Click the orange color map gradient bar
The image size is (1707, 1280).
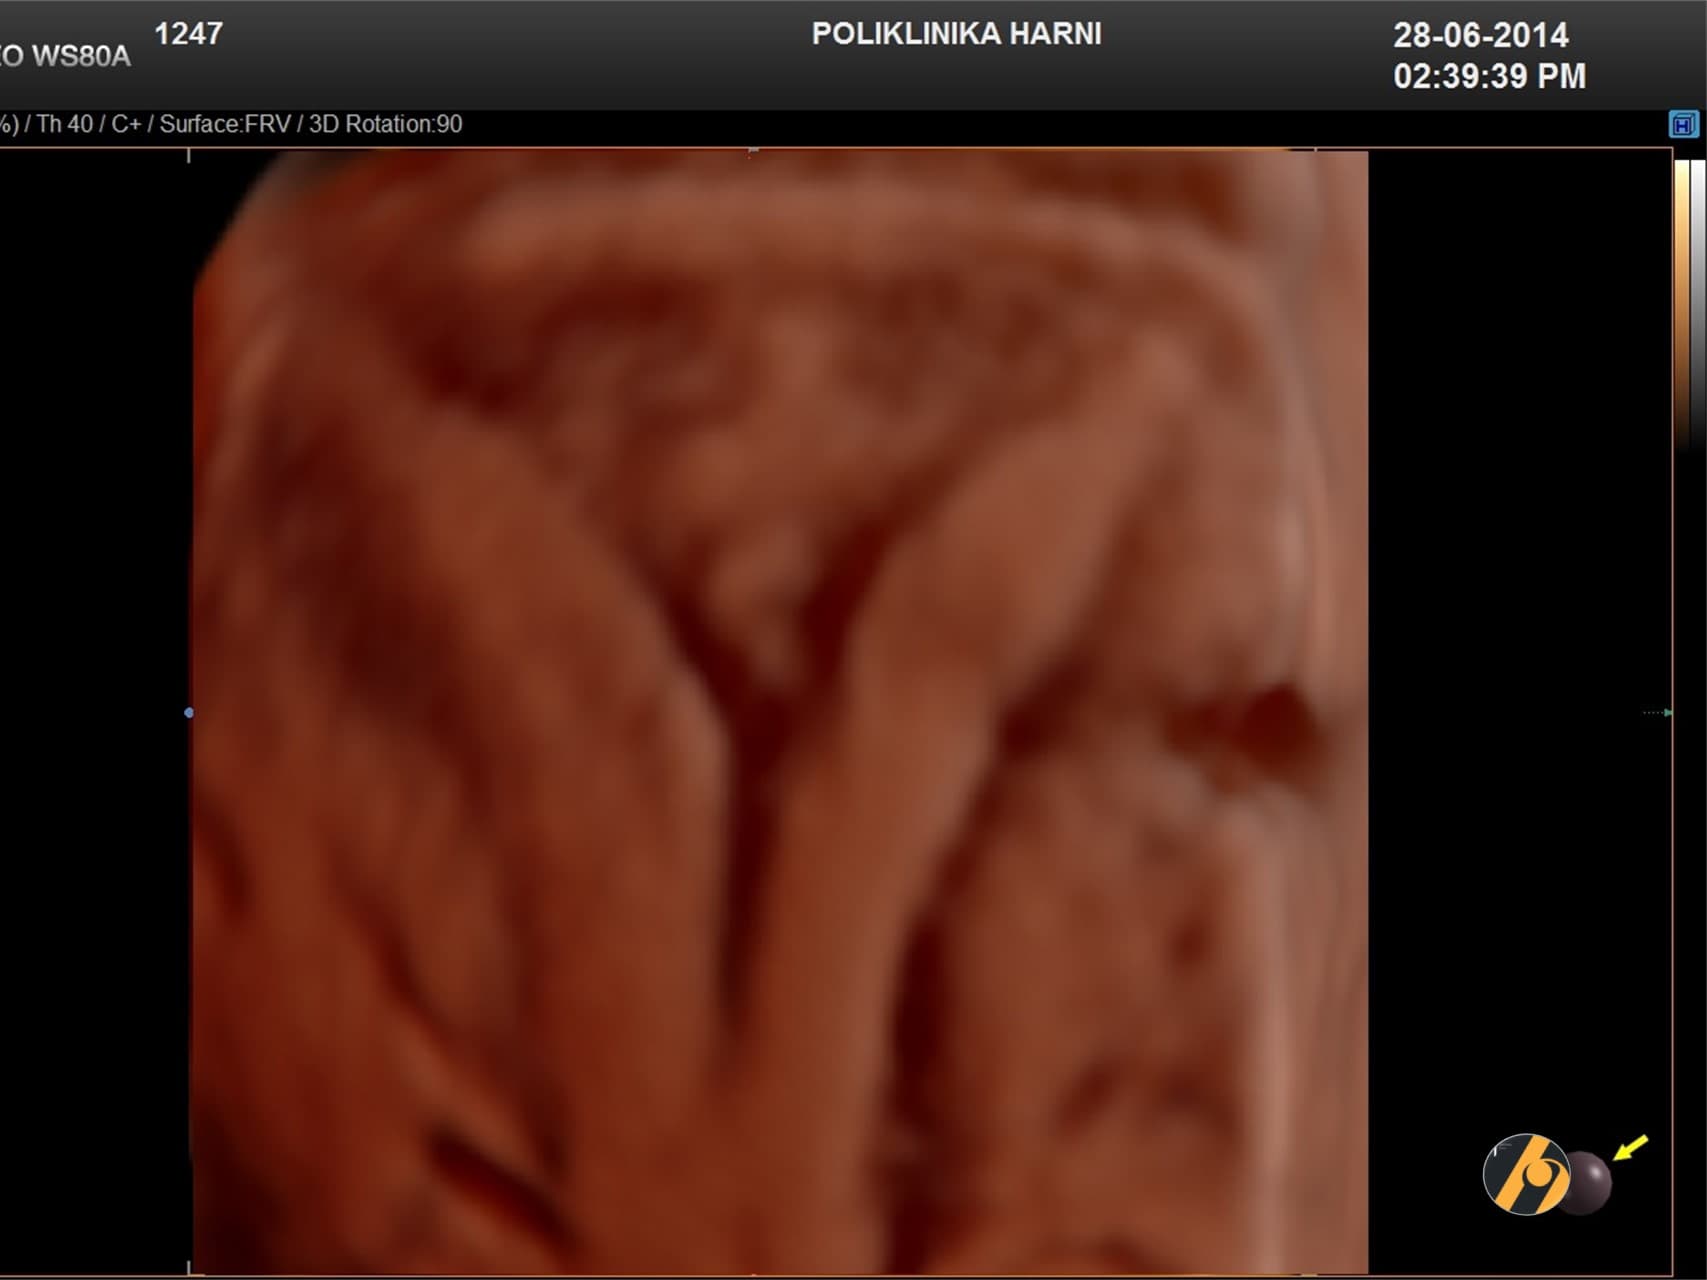click(x=1680, y=300)
